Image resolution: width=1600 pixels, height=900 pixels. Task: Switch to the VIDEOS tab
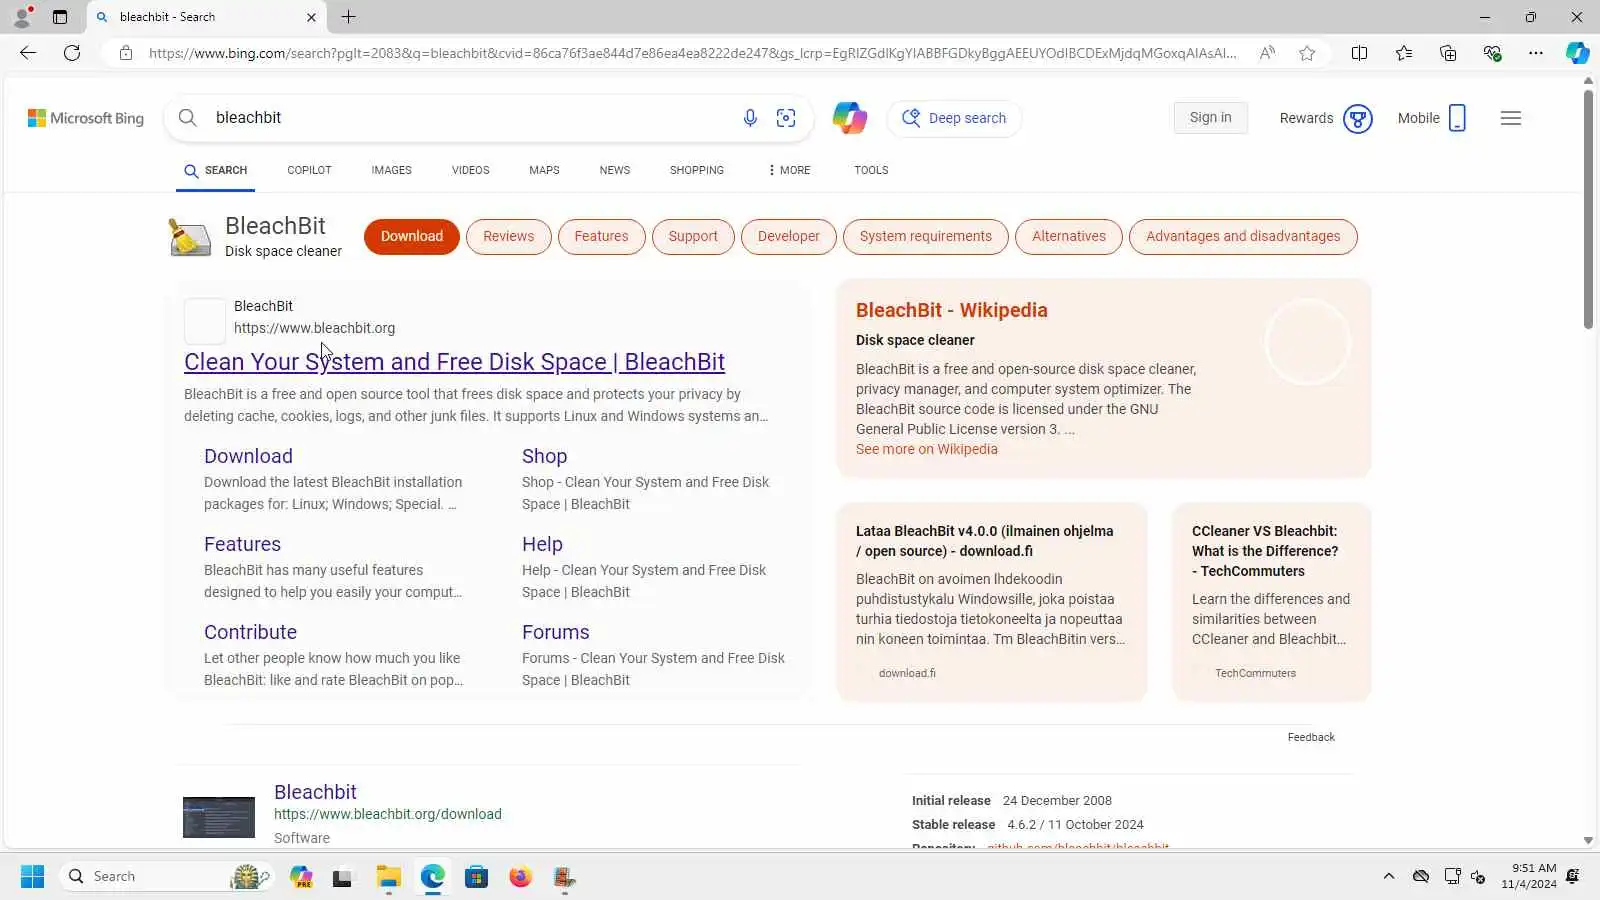(x=470, y=170)
